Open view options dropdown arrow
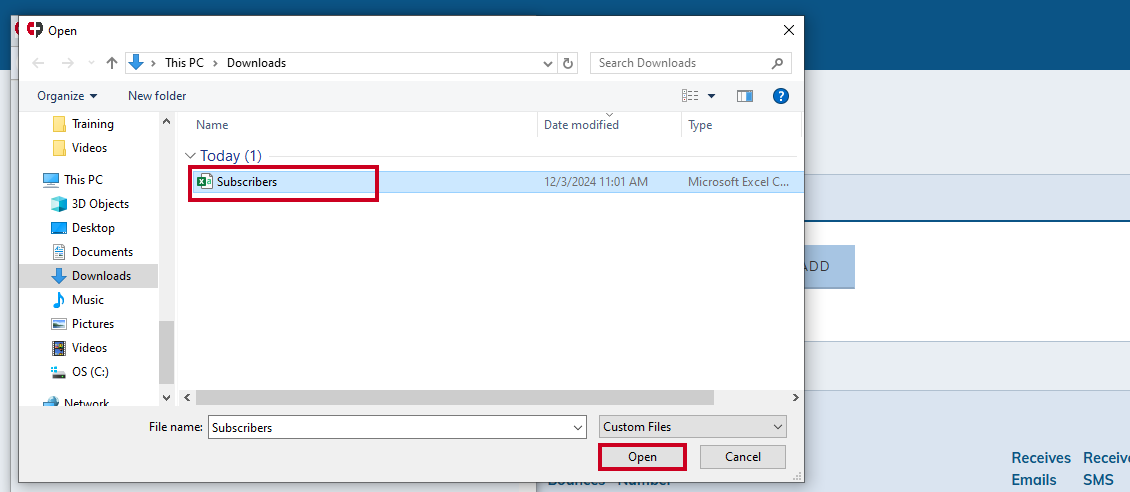This screenshot has width=1130, height=492. point(711,96)
